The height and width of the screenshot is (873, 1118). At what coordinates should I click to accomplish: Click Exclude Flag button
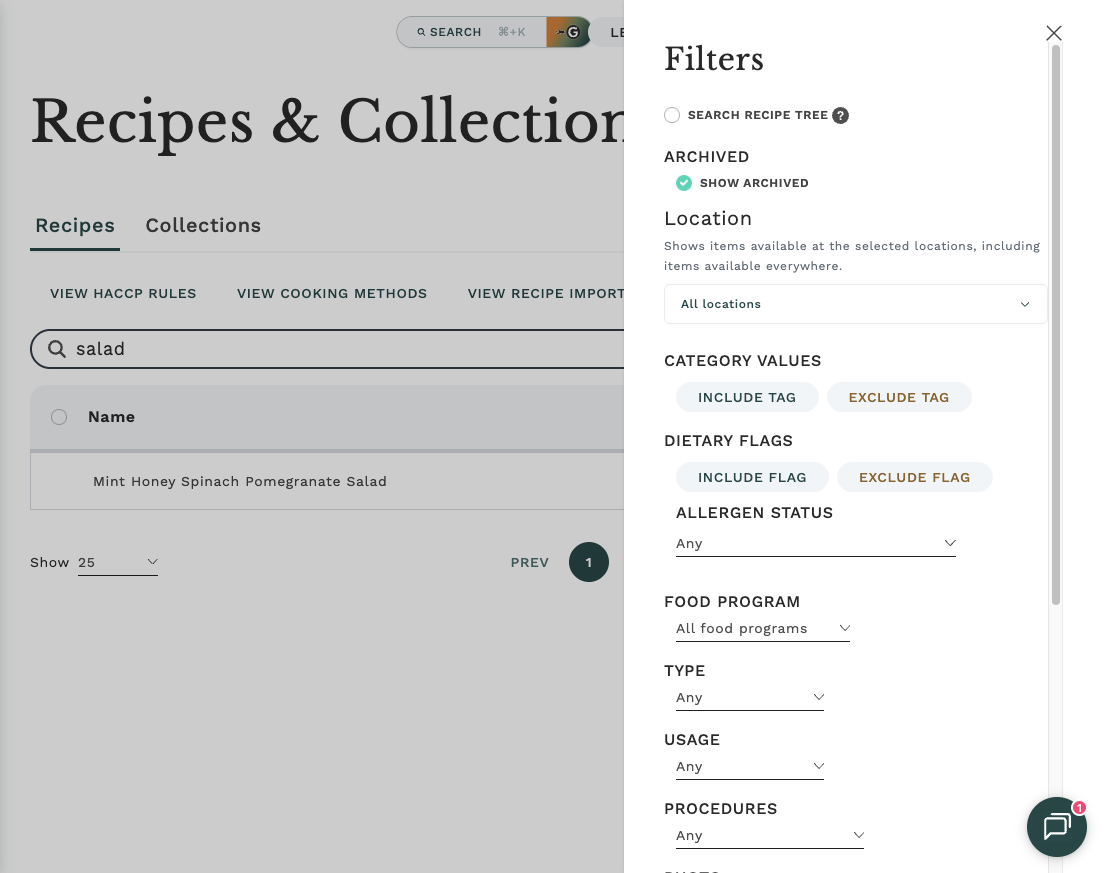[x=914, y=477]
